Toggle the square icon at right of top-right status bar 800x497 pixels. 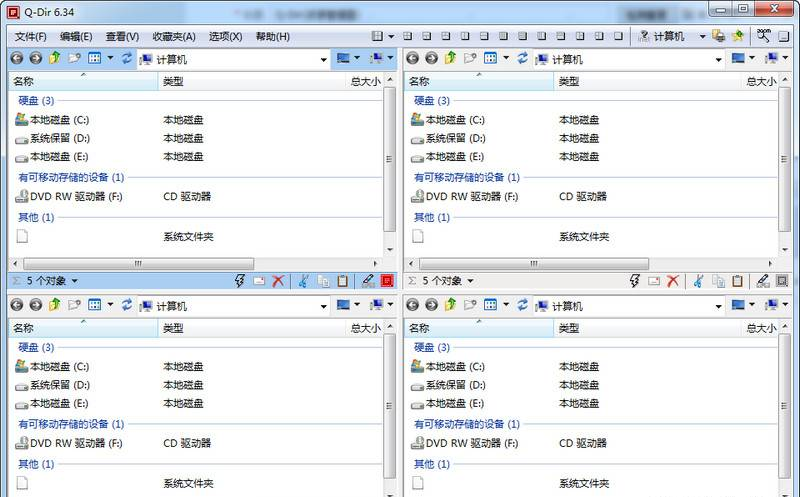782,282
